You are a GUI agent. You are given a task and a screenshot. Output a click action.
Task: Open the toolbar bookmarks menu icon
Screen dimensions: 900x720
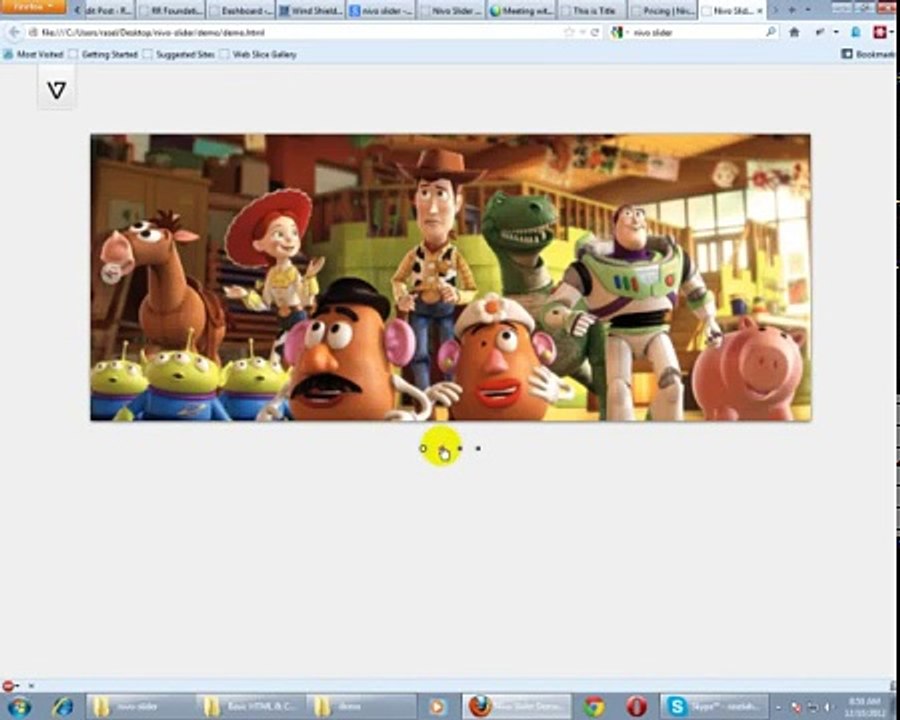(x=821, y=33)
